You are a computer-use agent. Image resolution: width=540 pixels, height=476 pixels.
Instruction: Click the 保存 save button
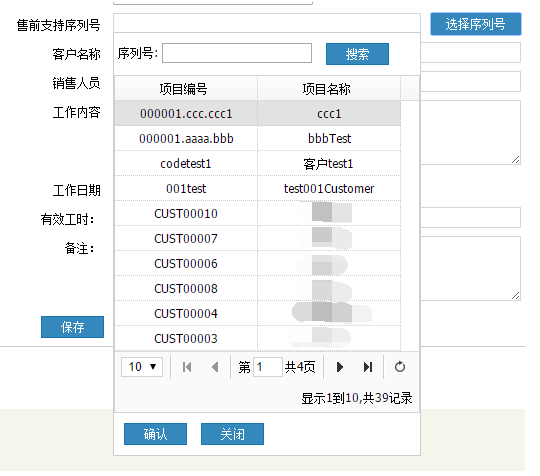point(72,327)
